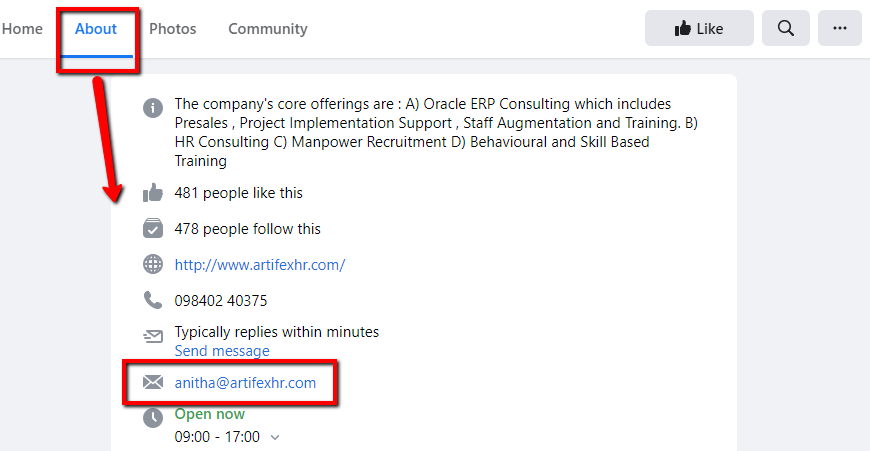Click the phone handset icon
This screenshot has height=451, width=870.
[x=153, y=300]
